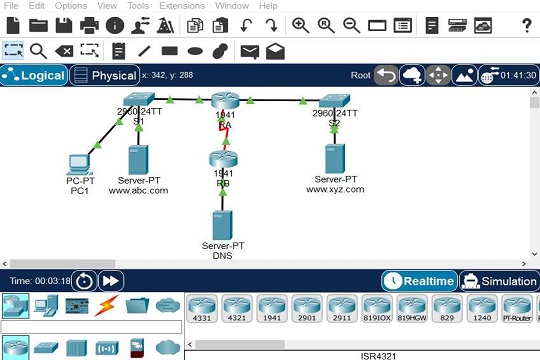Click the Copy icon in toolbar
The height and width of the screenshot is (360, 540).
tap(195, 26)
